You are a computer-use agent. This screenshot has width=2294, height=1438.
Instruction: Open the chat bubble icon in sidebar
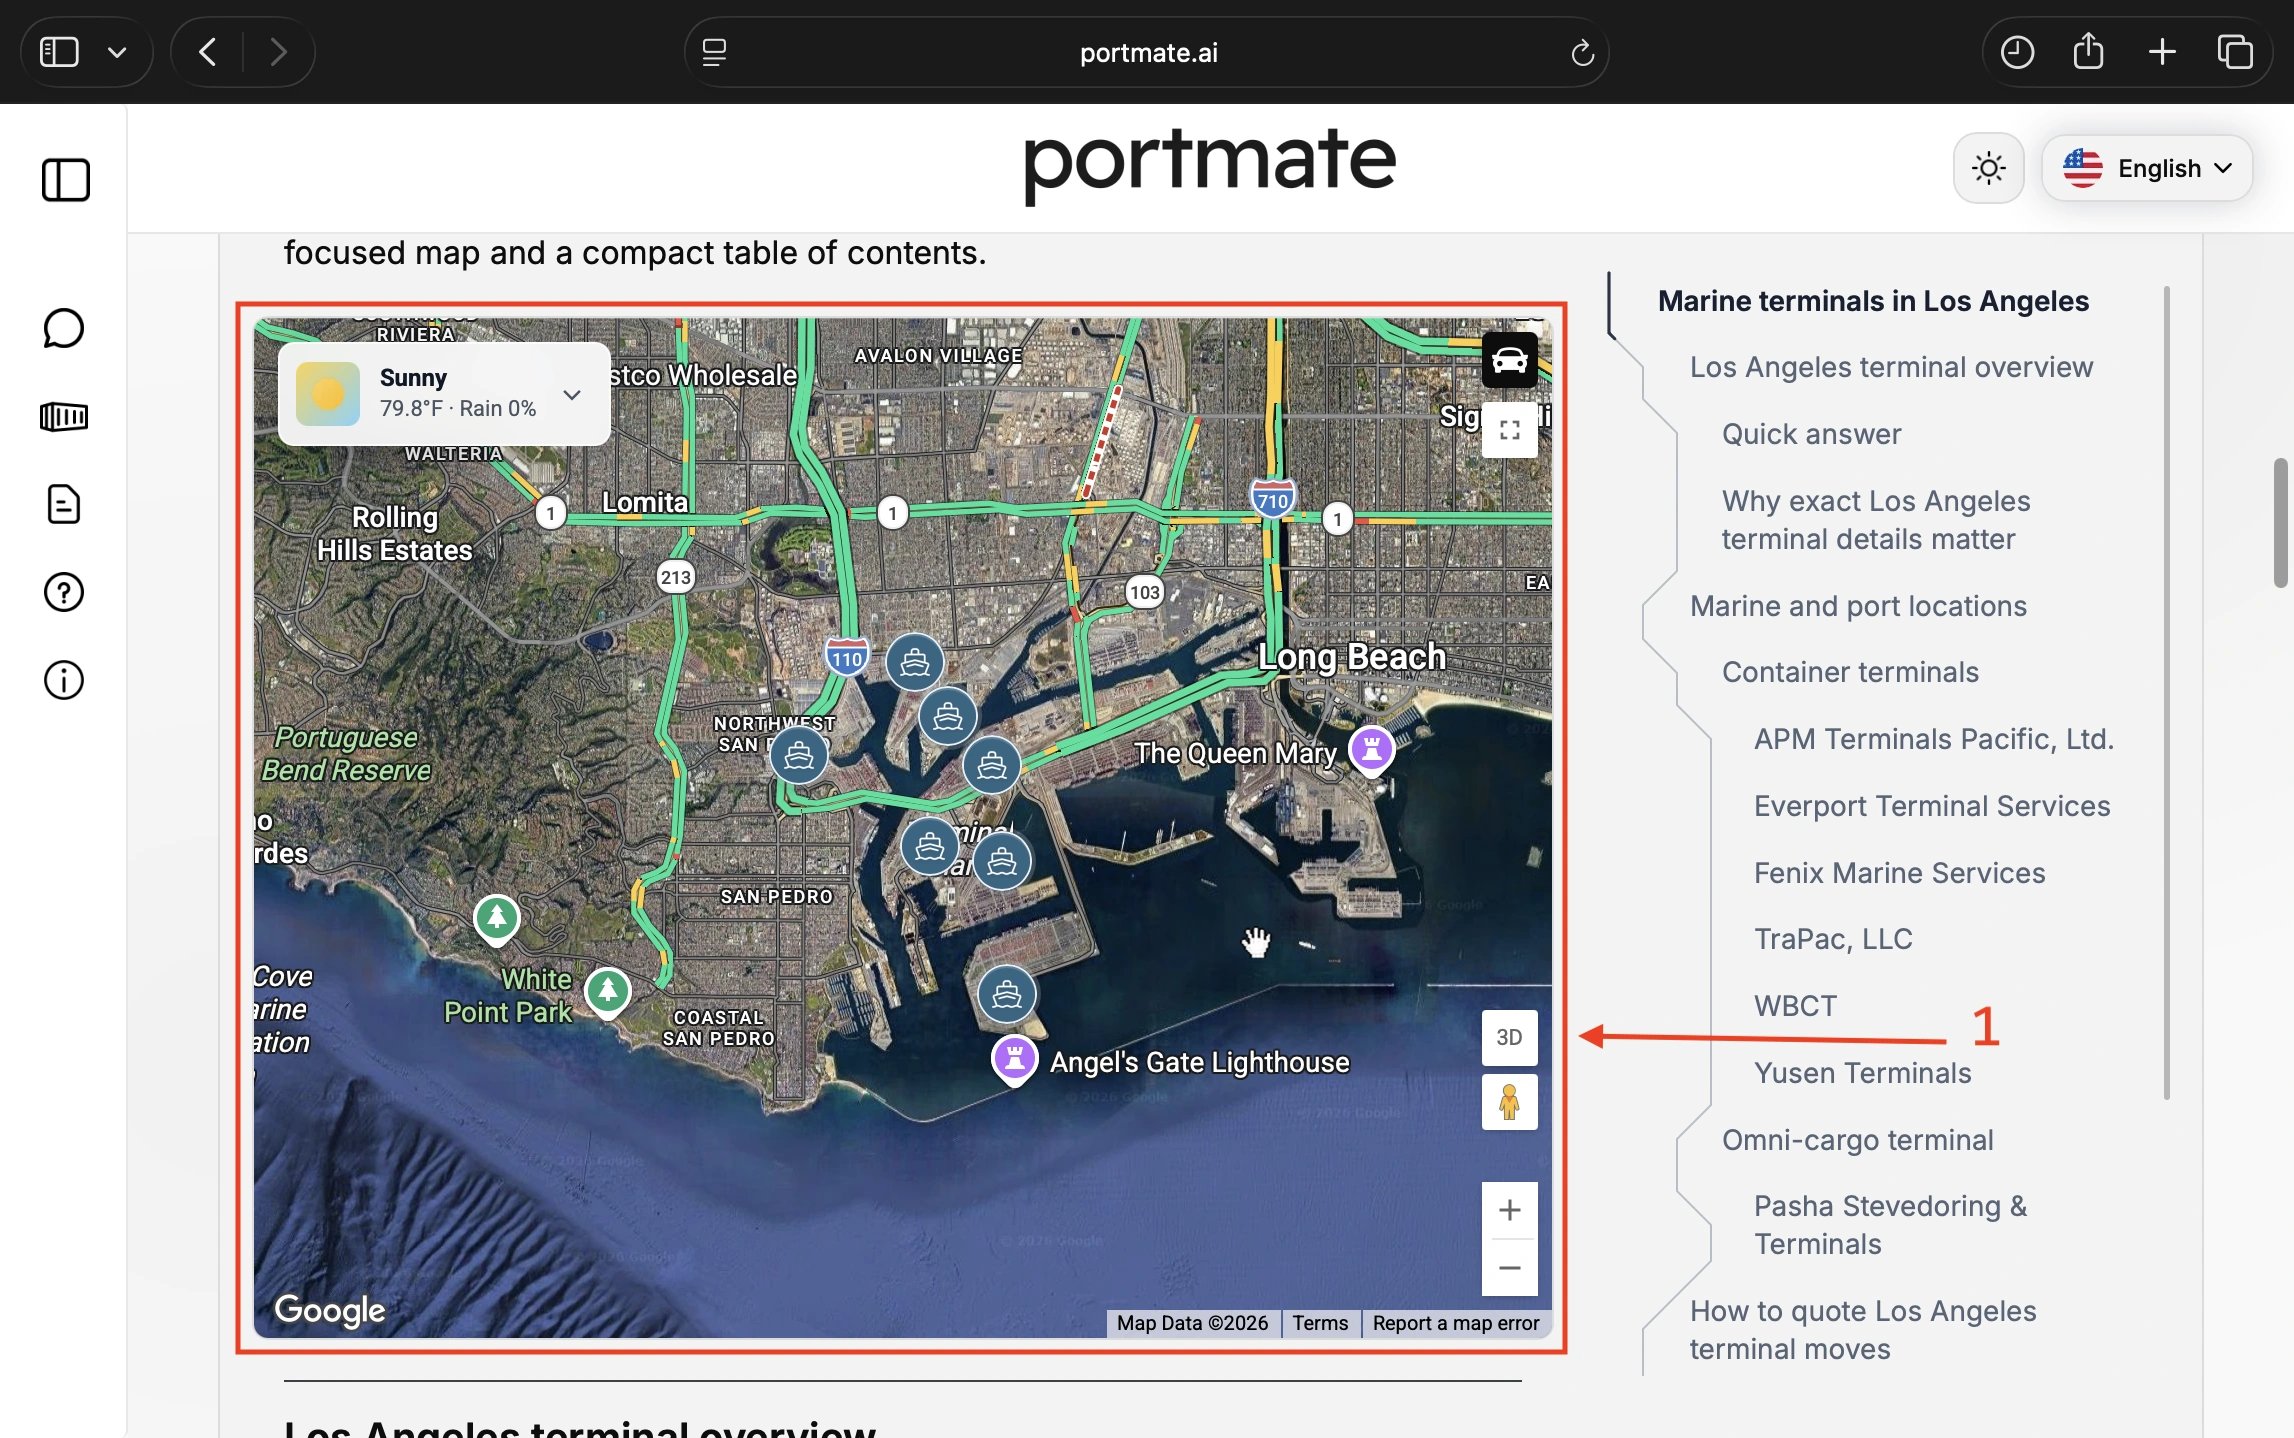coord(64,328)
